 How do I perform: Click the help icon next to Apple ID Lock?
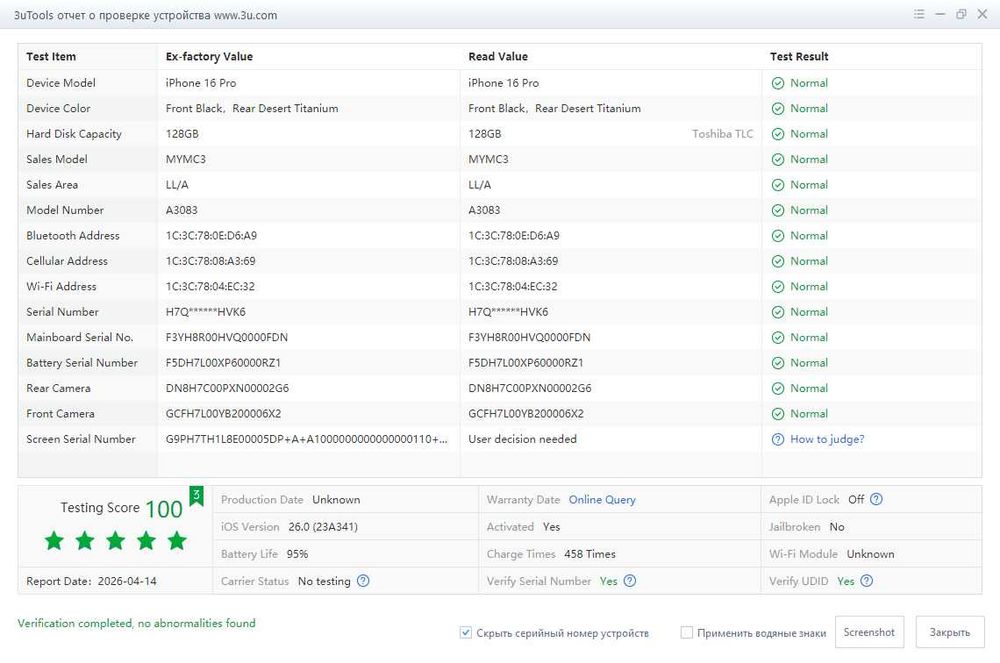click(876, 499)
